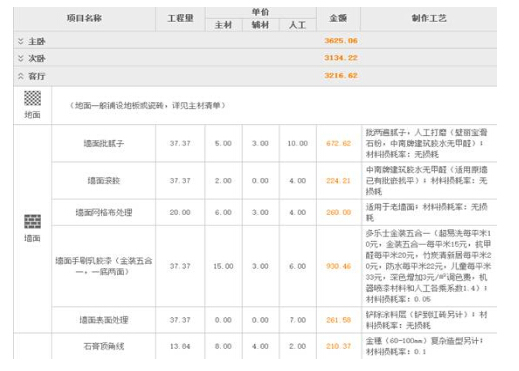Click the 工程量 column header

(x=180, y=18)
